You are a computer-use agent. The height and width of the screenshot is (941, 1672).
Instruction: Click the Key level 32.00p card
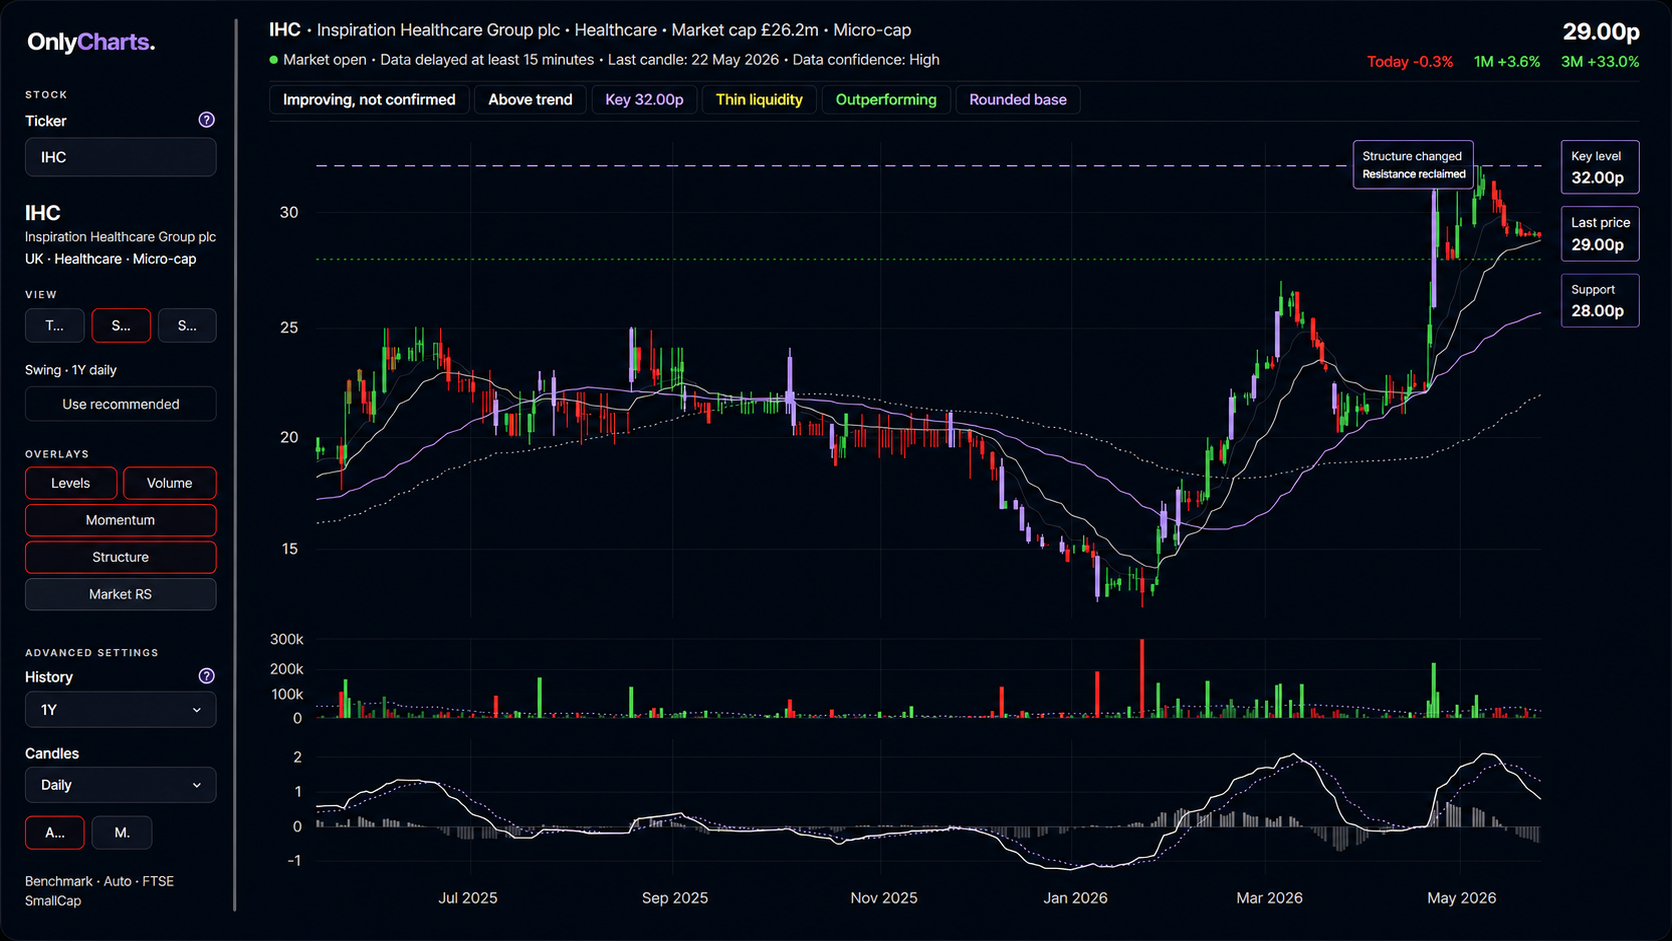1600,167
